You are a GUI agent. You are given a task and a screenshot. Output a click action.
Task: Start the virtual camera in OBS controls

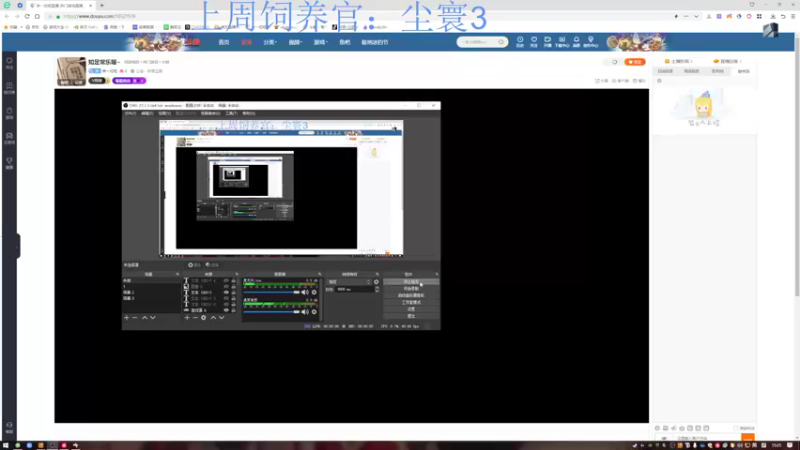[x=411, y=295]
